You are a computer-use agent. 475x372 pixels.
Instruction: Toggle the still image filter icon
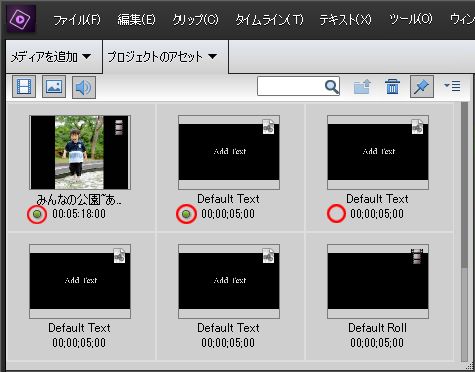tap(54, 87)
